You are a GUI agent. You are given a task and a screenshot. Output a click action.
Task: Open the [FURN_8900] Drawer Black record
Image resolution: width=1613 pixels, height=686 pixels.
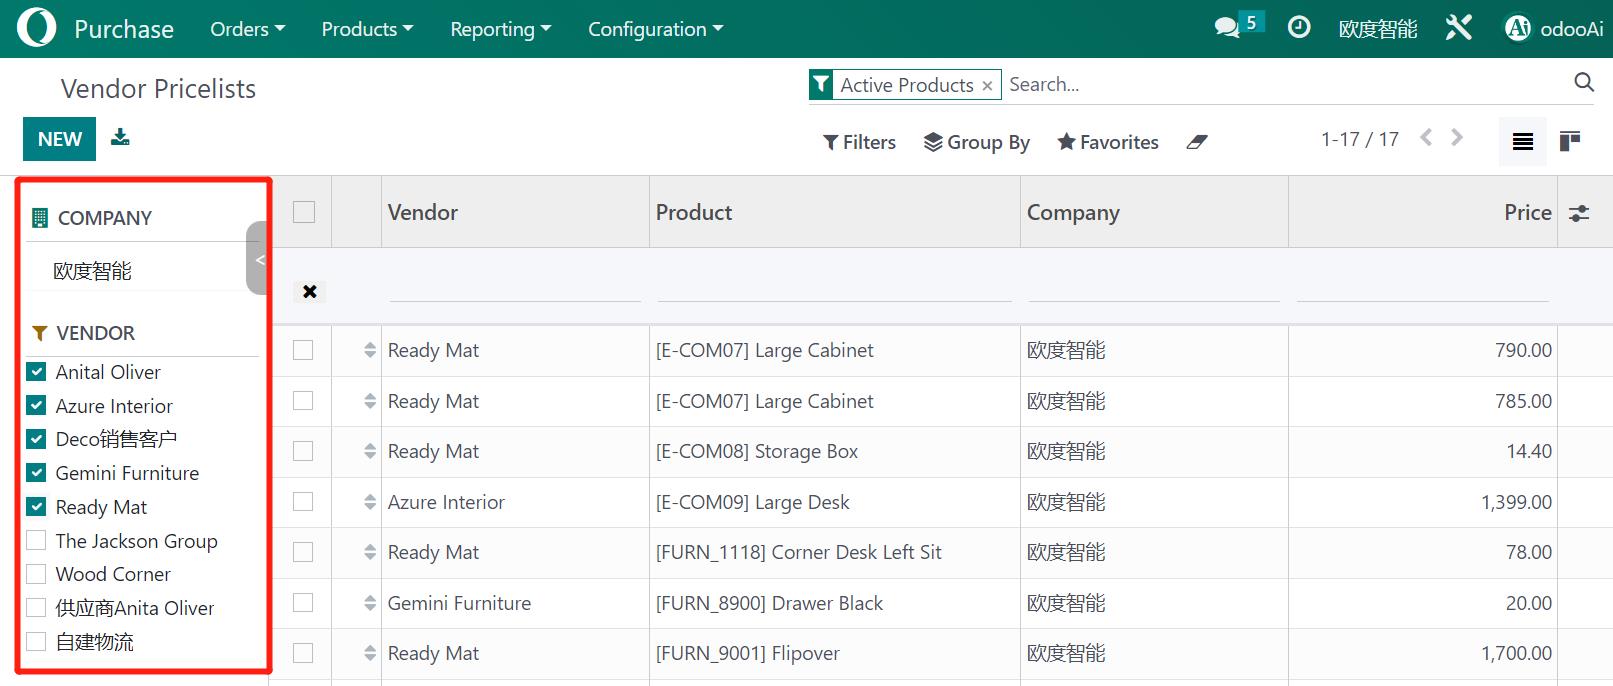click(x=769, y=603)
